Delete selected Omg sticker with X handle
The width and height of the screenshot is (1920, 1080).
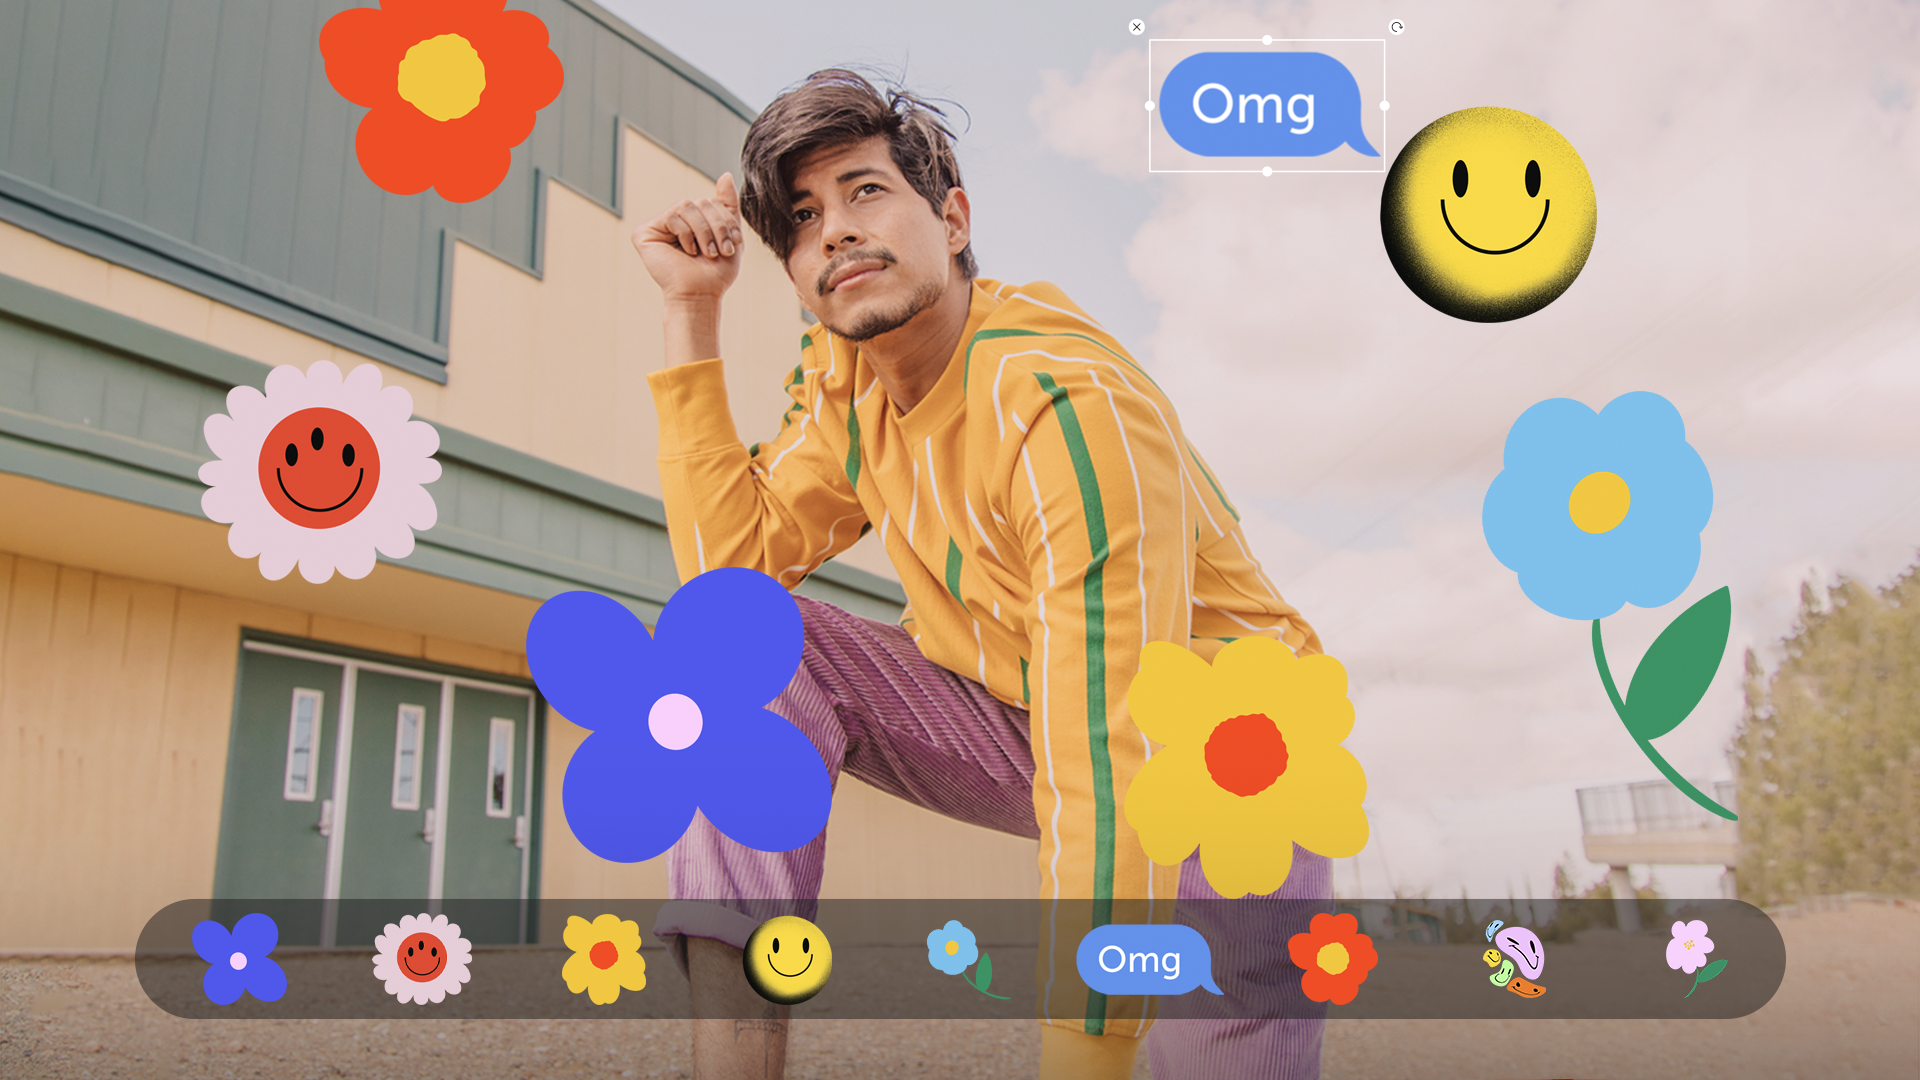click(x=1136, y=27)
